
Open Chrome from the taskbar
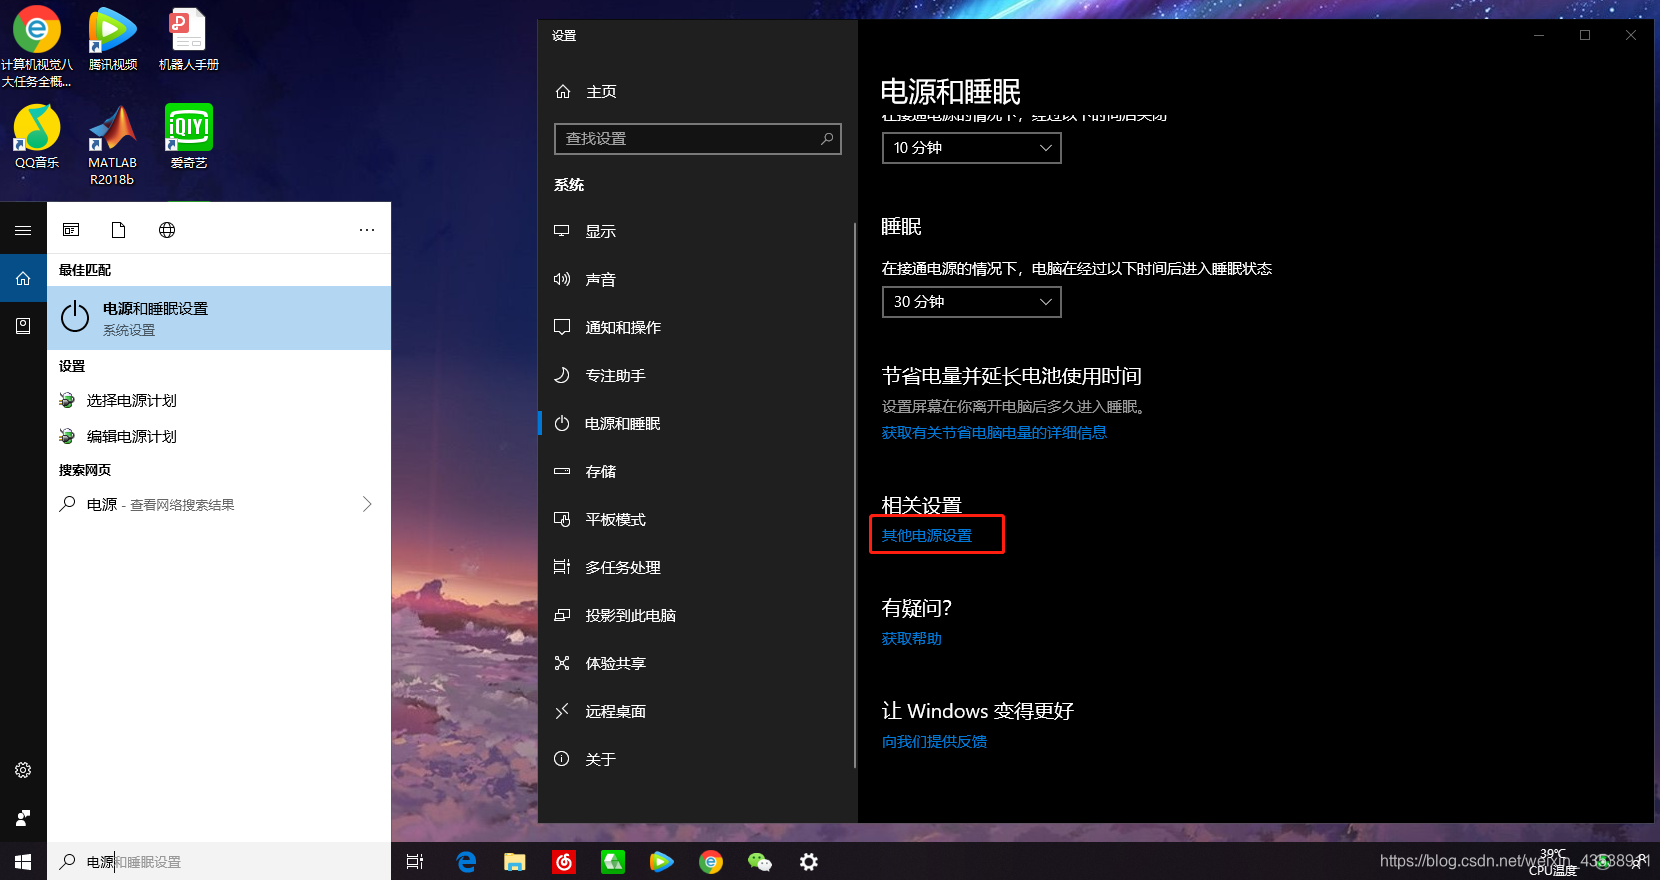[711, 861]
